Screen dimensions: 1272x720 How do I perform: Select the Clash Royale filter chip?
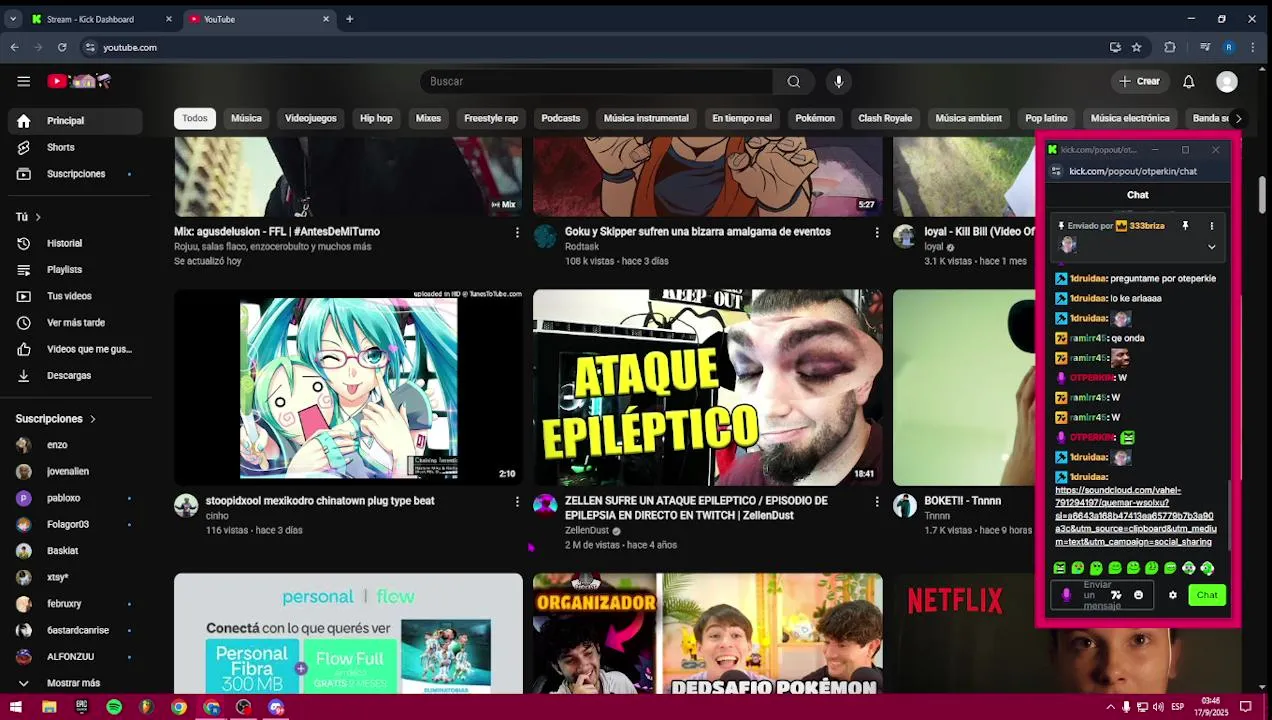[885, 118]
